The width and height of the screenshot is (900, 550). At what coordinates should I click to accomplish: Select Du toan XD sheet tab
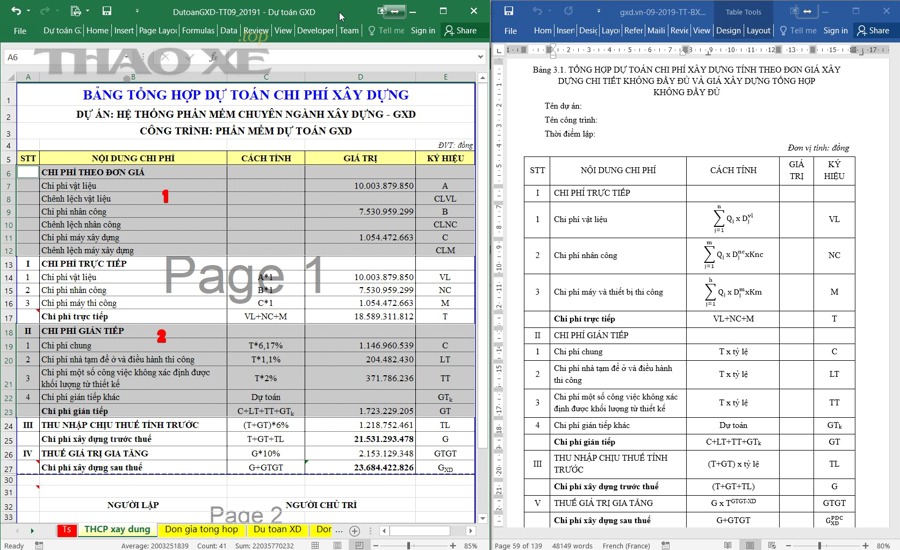click(277, 529)
